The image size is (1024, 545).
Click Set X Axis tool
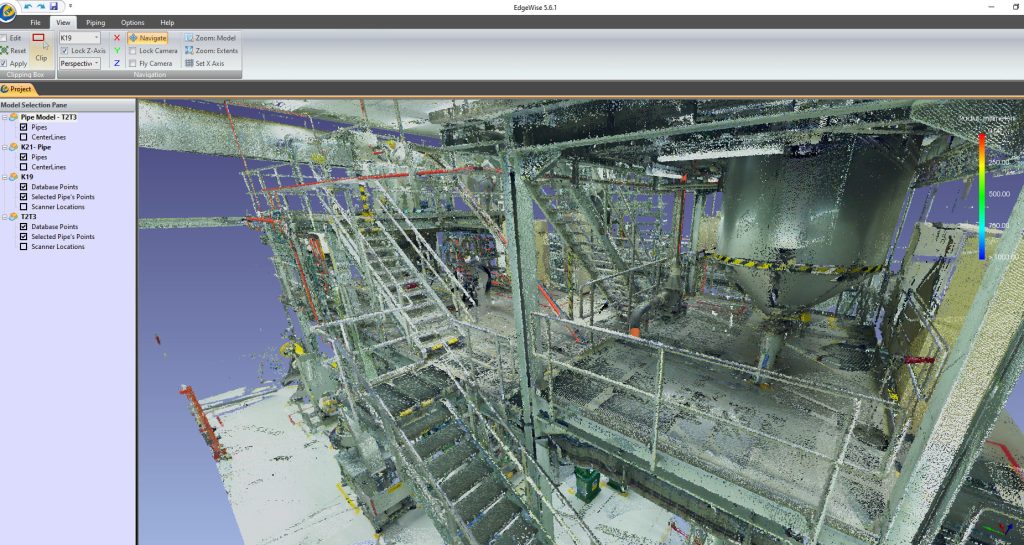(x=189, y=63)
